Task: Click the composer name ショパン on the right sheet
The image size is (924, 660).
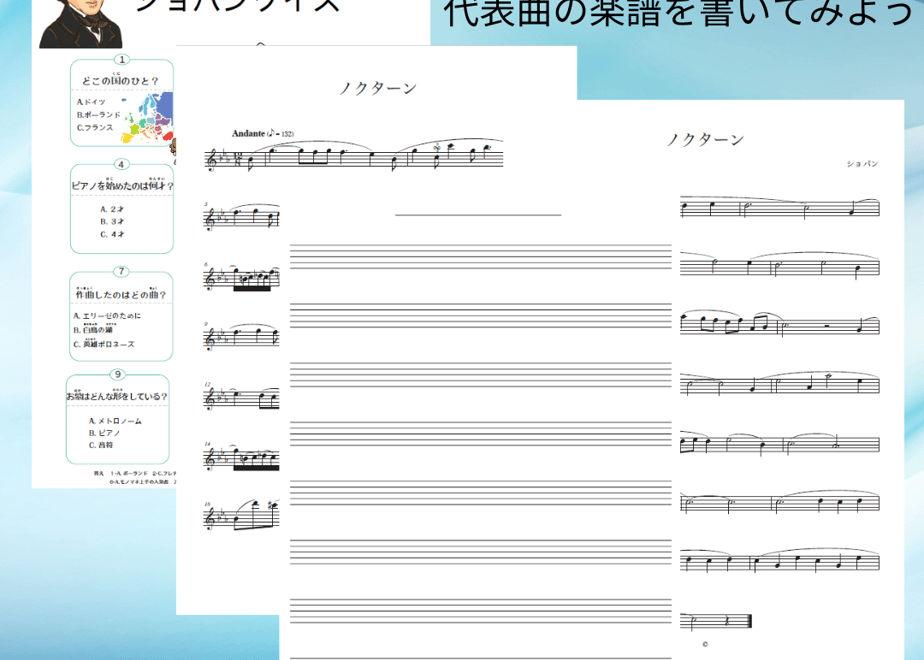Action: coord(863,164)
